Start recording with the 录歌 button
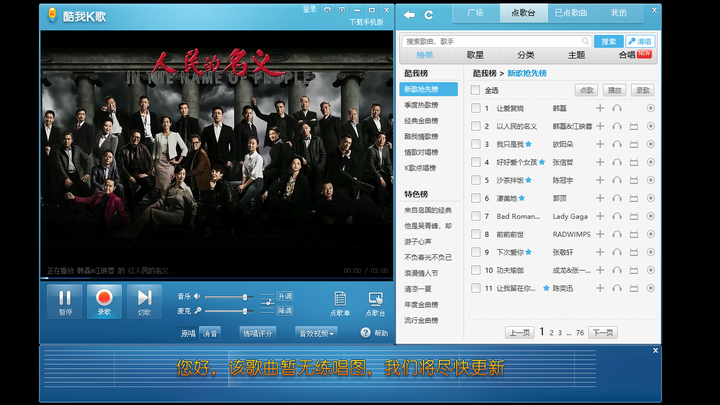Screen dimensions: 720x405 [x=104, y=301]
